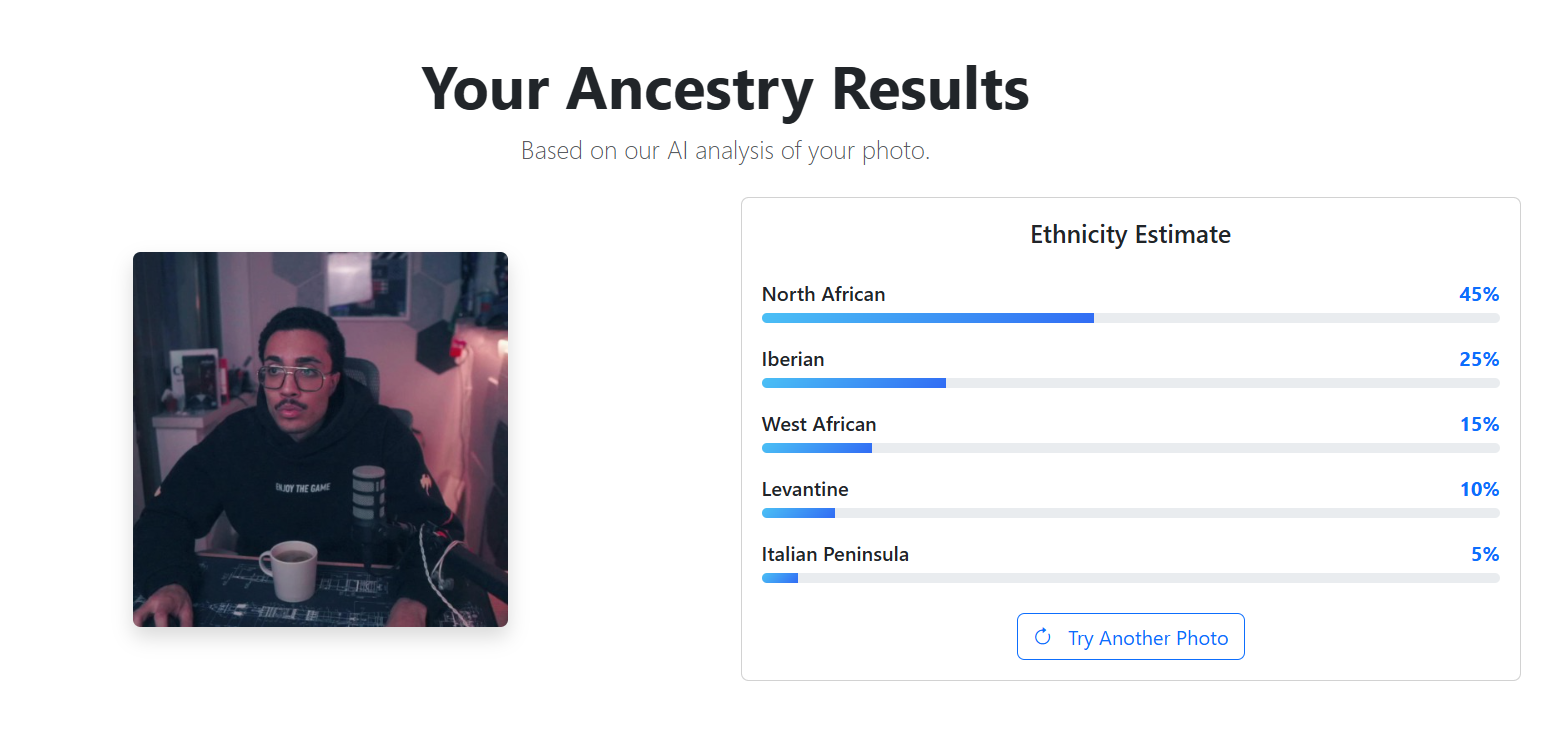Click the 25% value for Iberian
The image size is (1553, 734).
(1479, 359)
